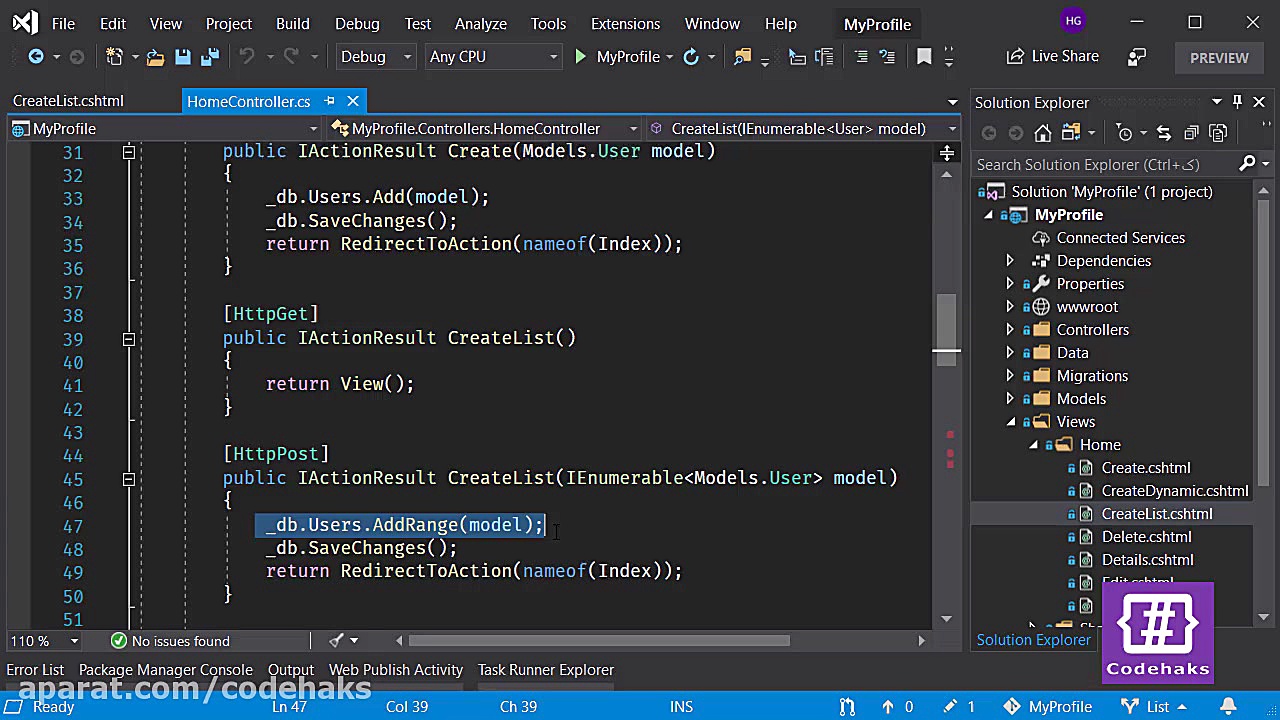Click the Search Solution Explorer input field
Image resolution: width=1280 pixels, height=720 pixels.
1105,164
